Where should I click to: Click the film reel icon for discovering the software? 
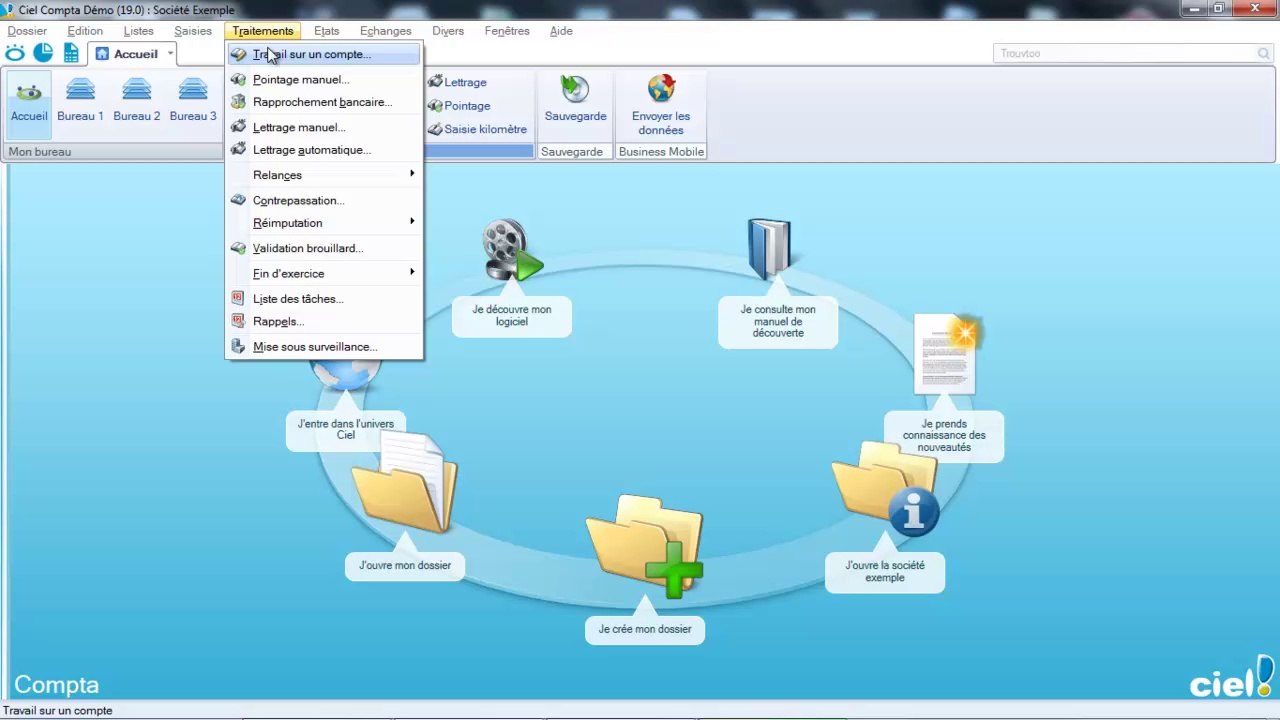[x=511, y=250]
